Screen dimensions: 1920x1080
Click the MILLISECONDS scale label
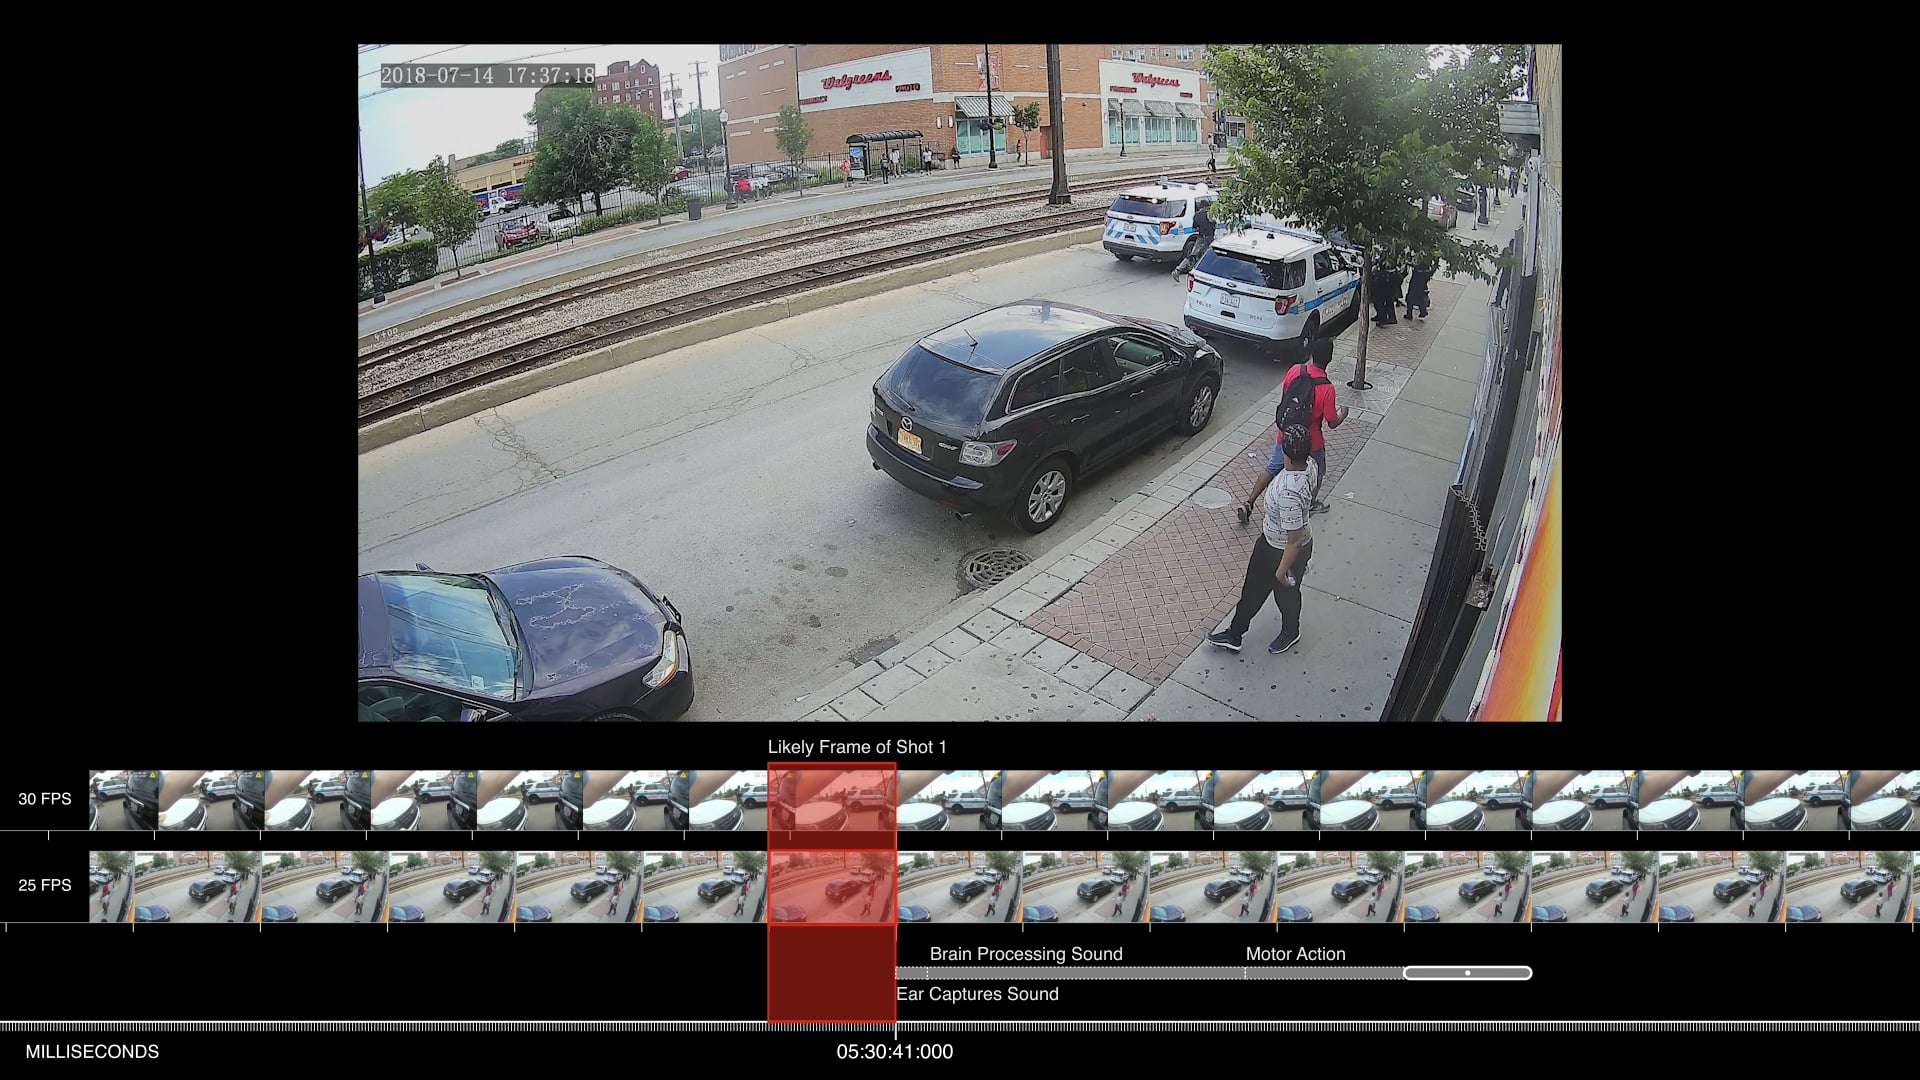point(92,1052)
